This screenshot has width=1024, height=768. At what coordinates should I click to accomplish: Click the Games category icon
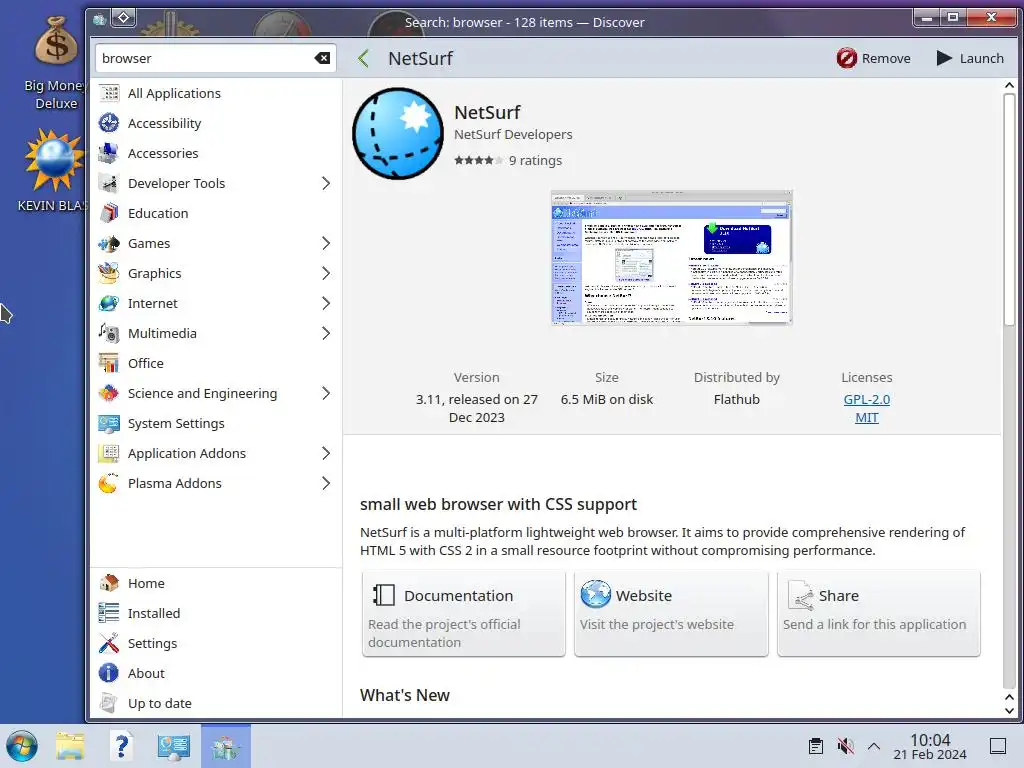click(109, 244)
